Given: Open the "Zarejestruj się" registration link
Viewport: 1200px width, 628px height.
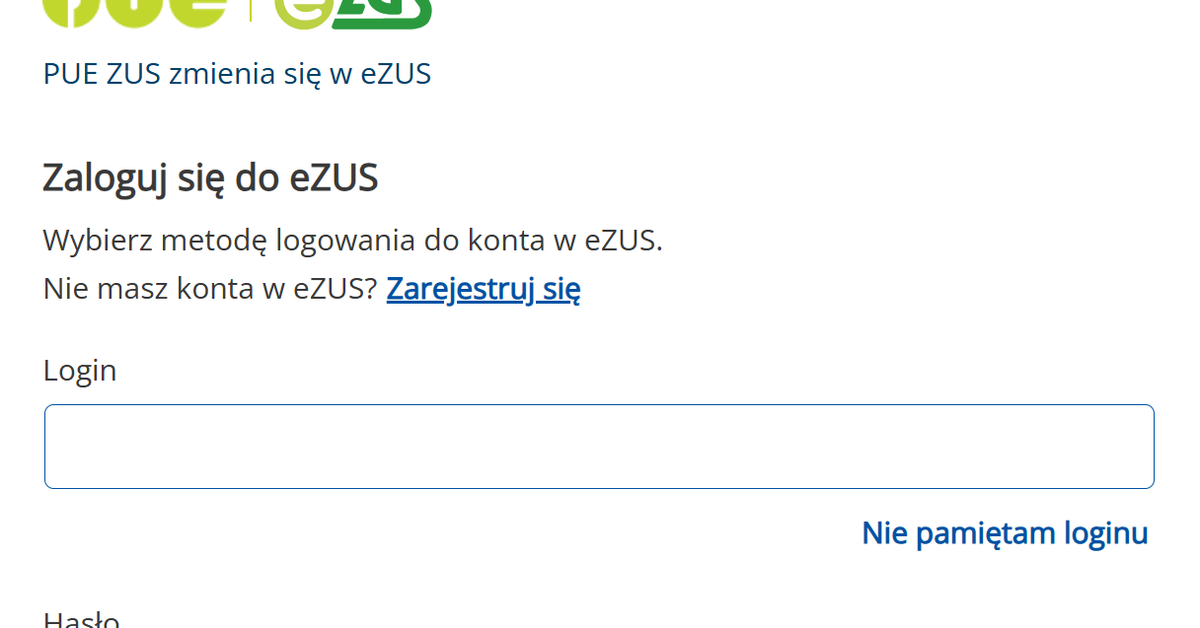Looking at the screenshot, I should 483,288.
